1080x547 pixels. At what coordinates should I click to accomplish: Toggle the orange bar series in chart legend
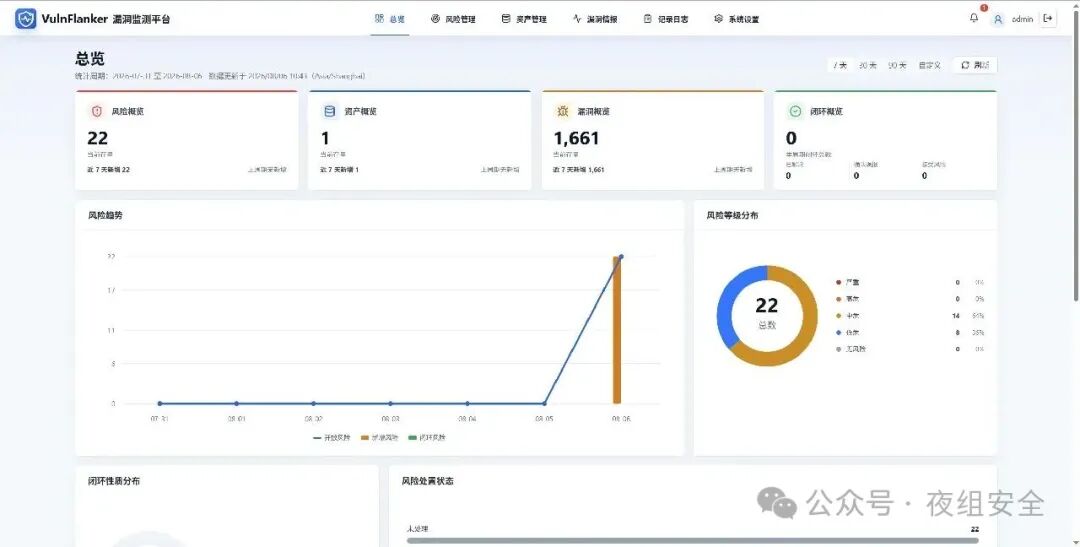pos(380,437)
